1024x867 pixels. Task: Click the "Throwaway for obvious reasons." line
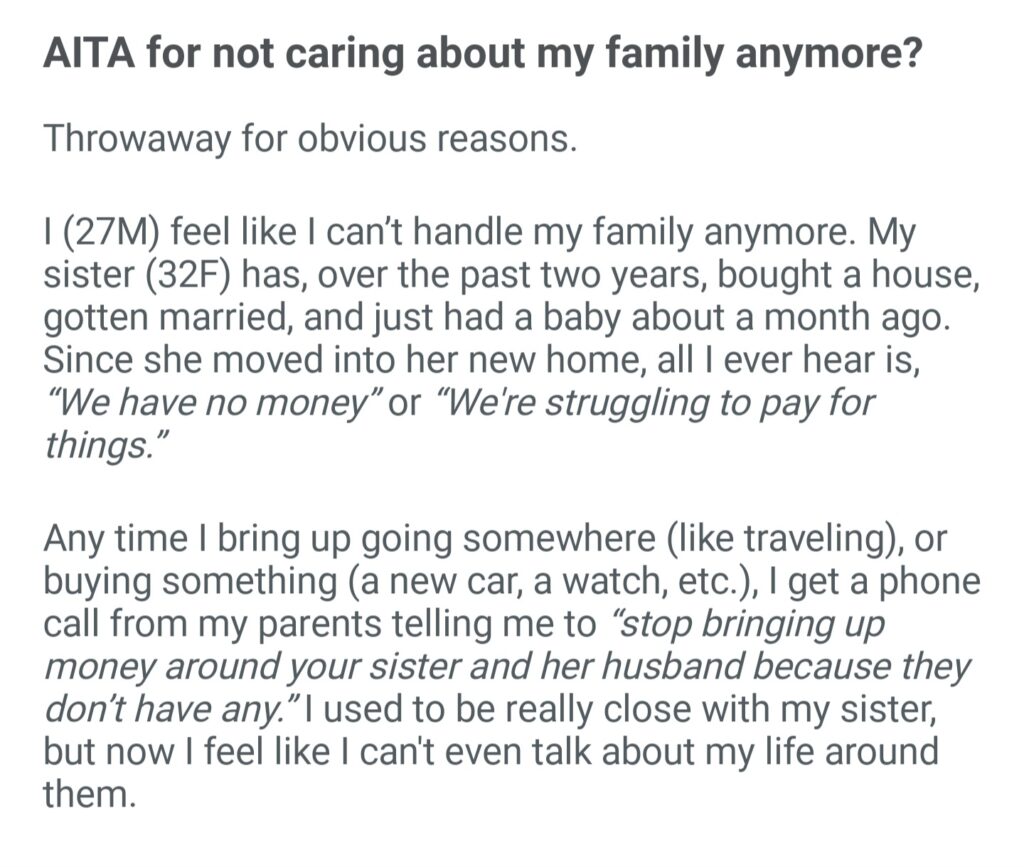pos(310,139)
